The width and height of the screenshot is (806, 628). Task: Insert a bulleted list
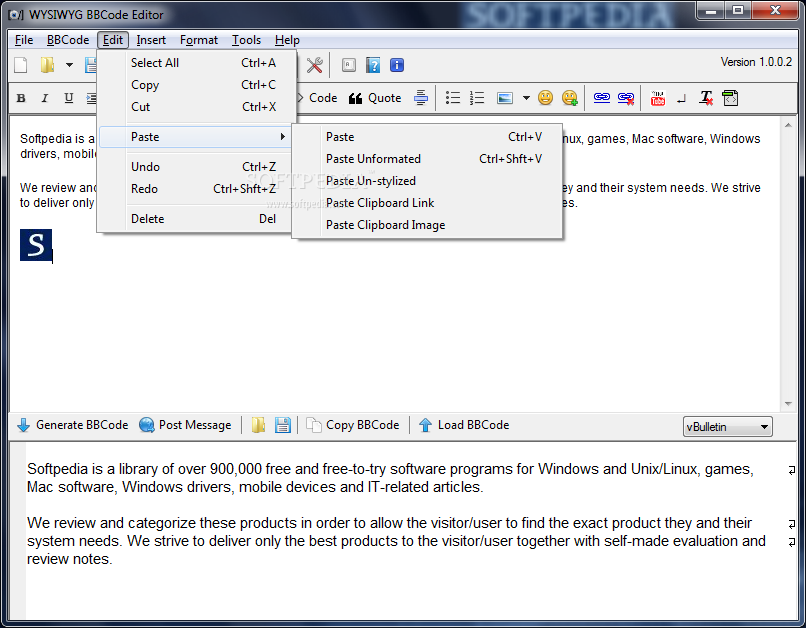click(x=453, y=98)
